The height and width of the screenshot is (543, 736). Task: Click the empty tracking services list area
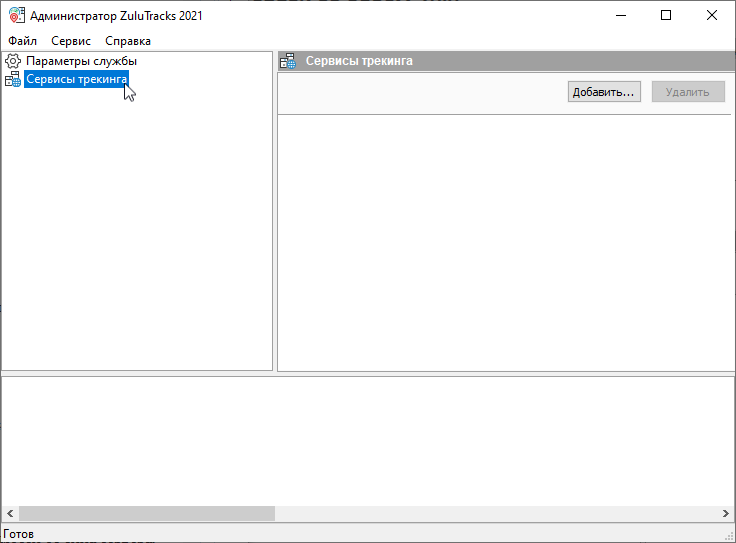[505, 240]
